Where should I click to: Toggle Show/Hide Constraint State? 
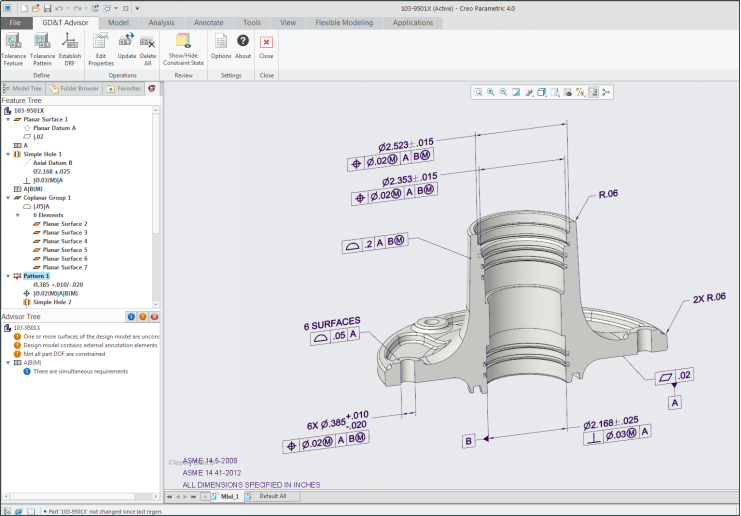[183, 49]
